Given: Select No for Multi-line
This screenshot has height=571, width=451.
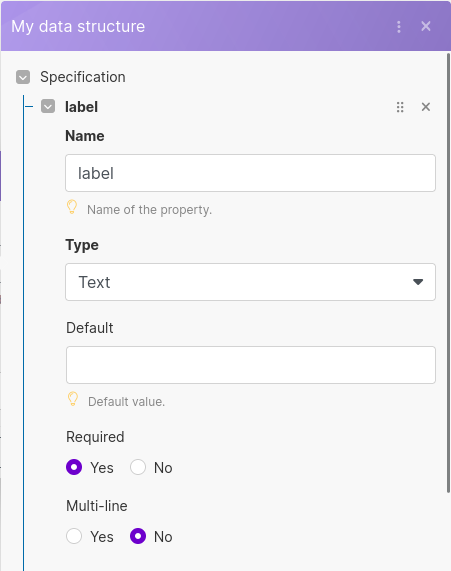Looking at the screenshot, I should [x=138, y=536].
